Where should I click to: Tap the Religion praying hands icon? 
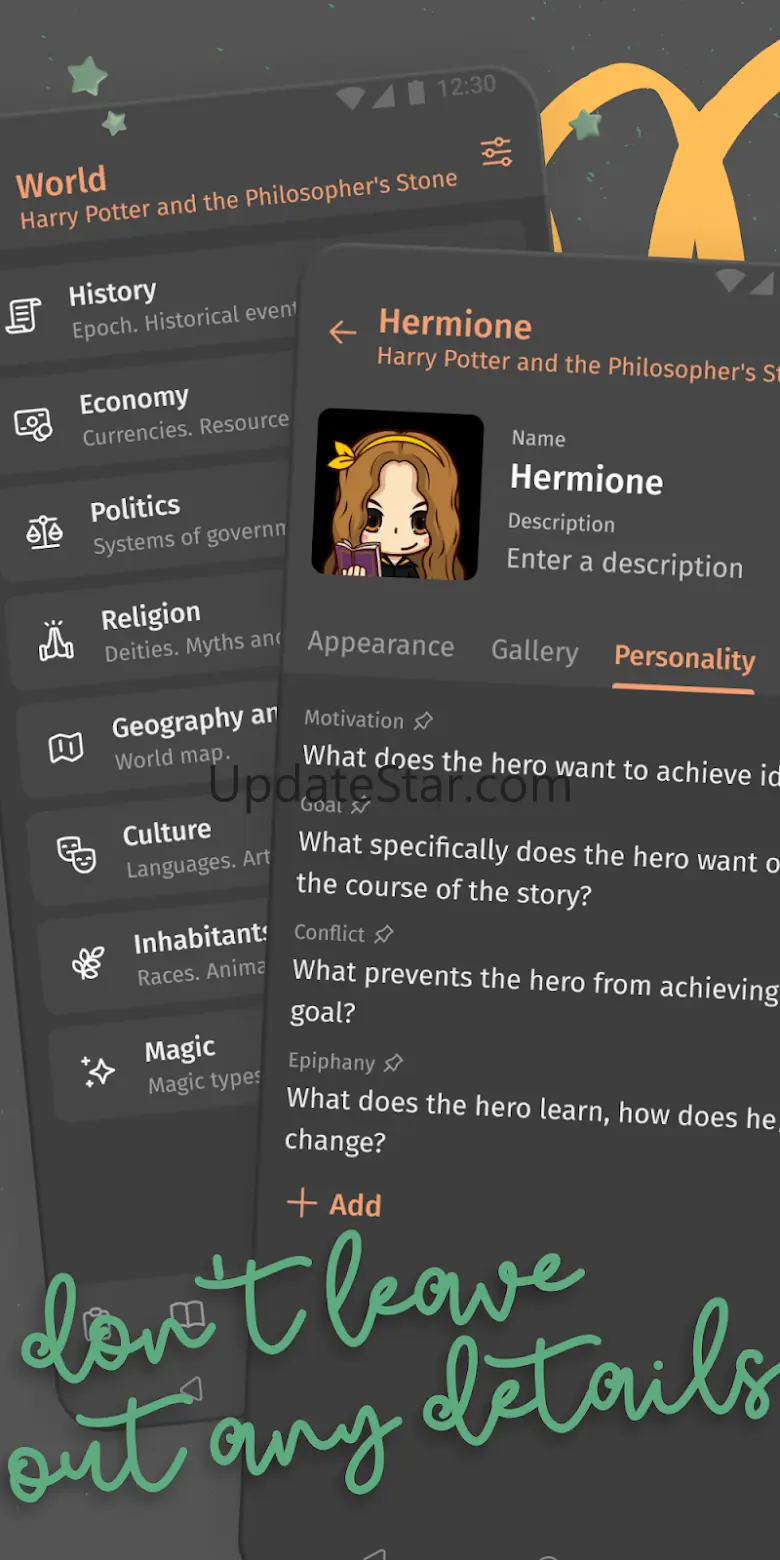55,640
